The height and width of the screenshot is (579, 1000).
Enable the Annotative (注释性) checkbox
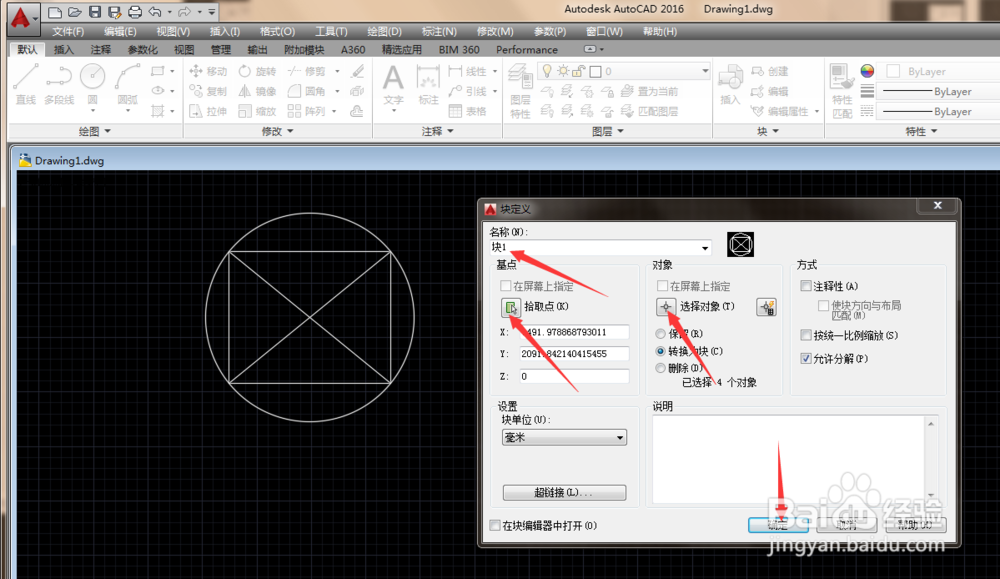point(806,286)
